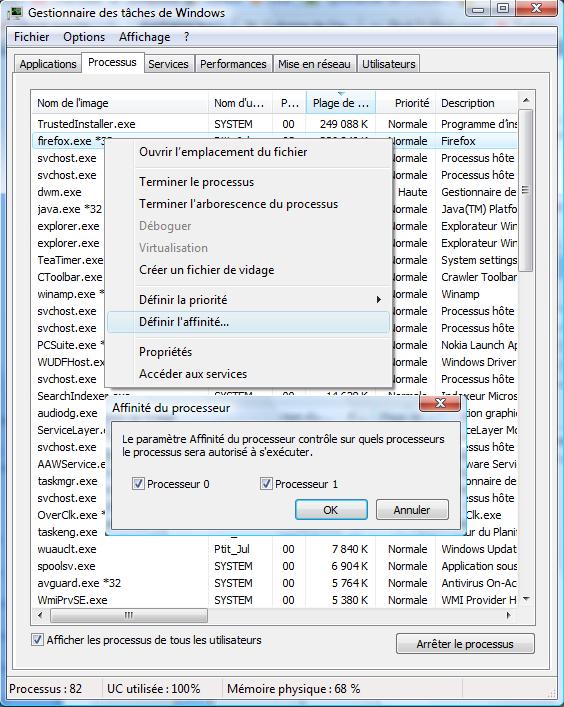Sort by the Nom d'u... column header
564x707 pixels.
(x=240, y=103)
